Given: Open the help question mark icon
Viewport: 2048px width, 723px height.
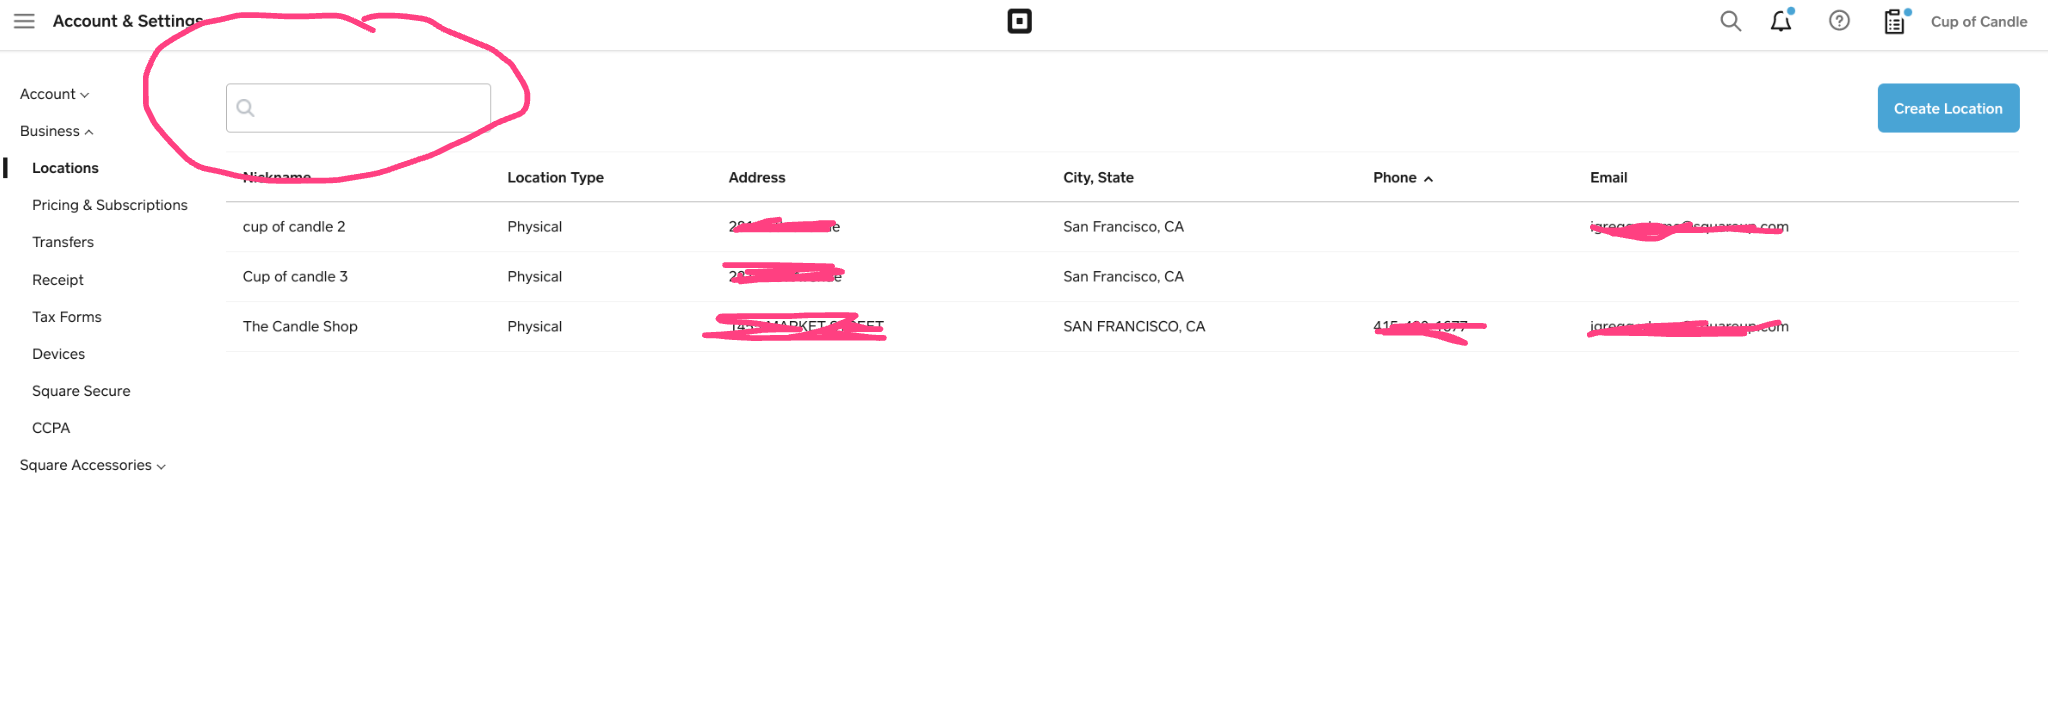Looking at the screenshot, I should (1839, 21).
